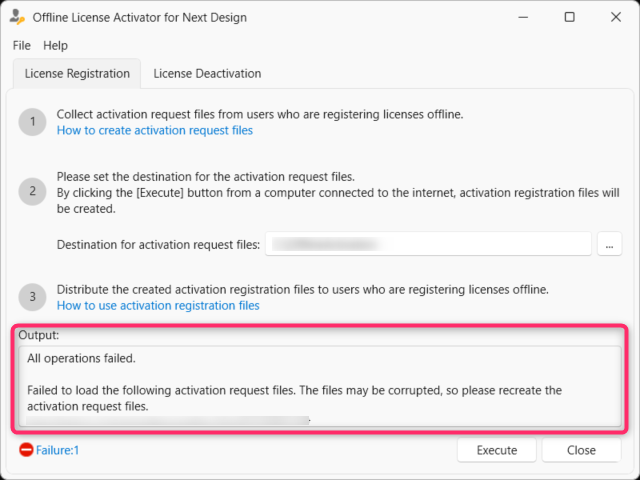
Task: Click the 'Output:' label
Action: (39, 335)
